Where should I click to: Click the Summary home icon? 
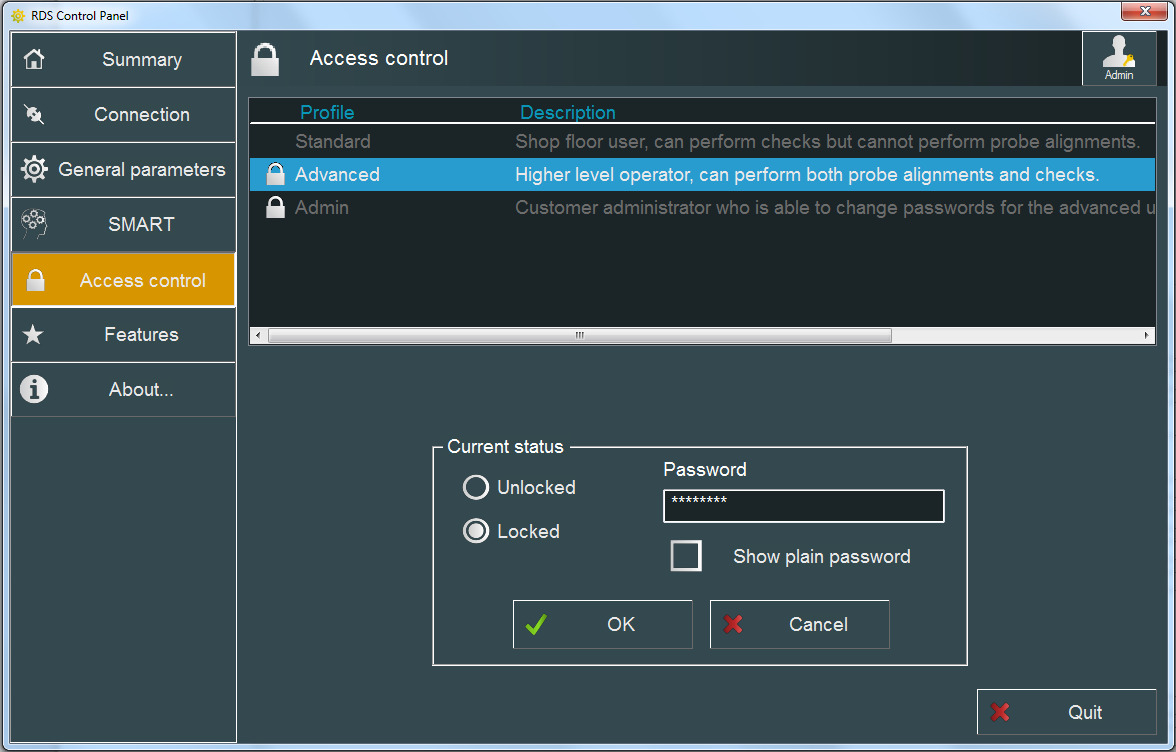click(35, 60)
